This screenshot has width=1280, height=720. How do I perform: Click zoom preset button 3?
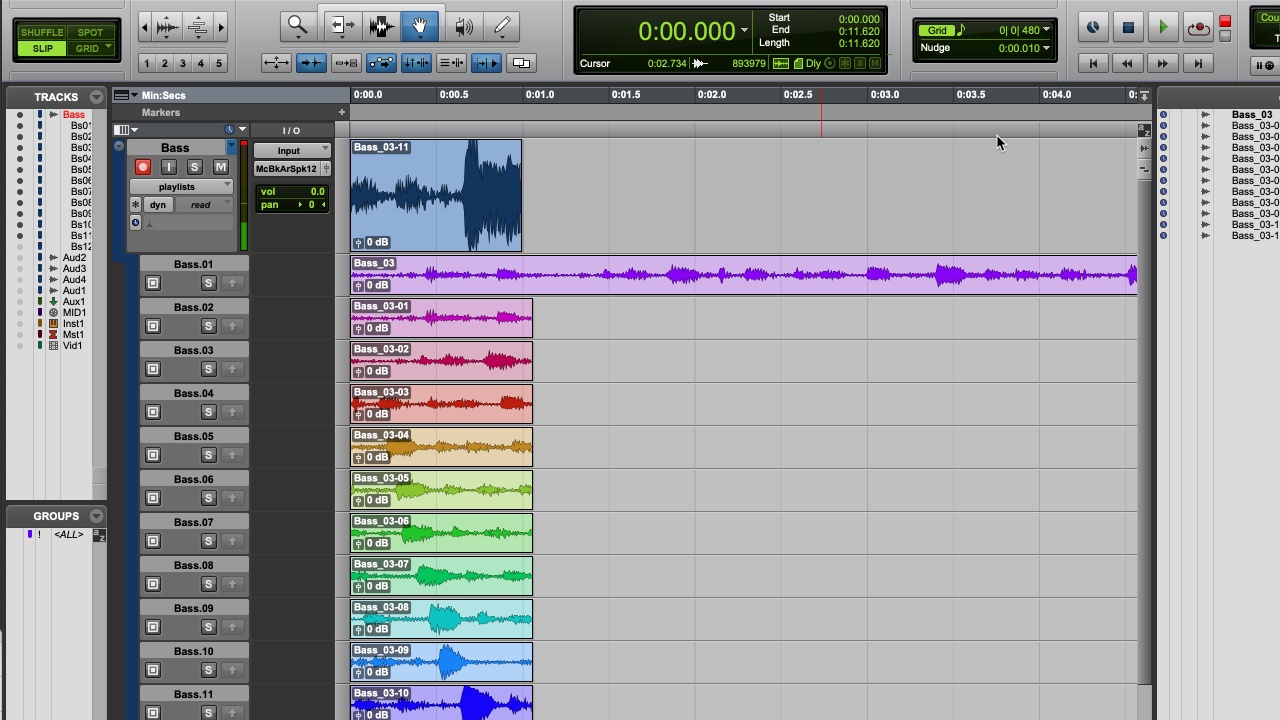click(x=182, y=63)
